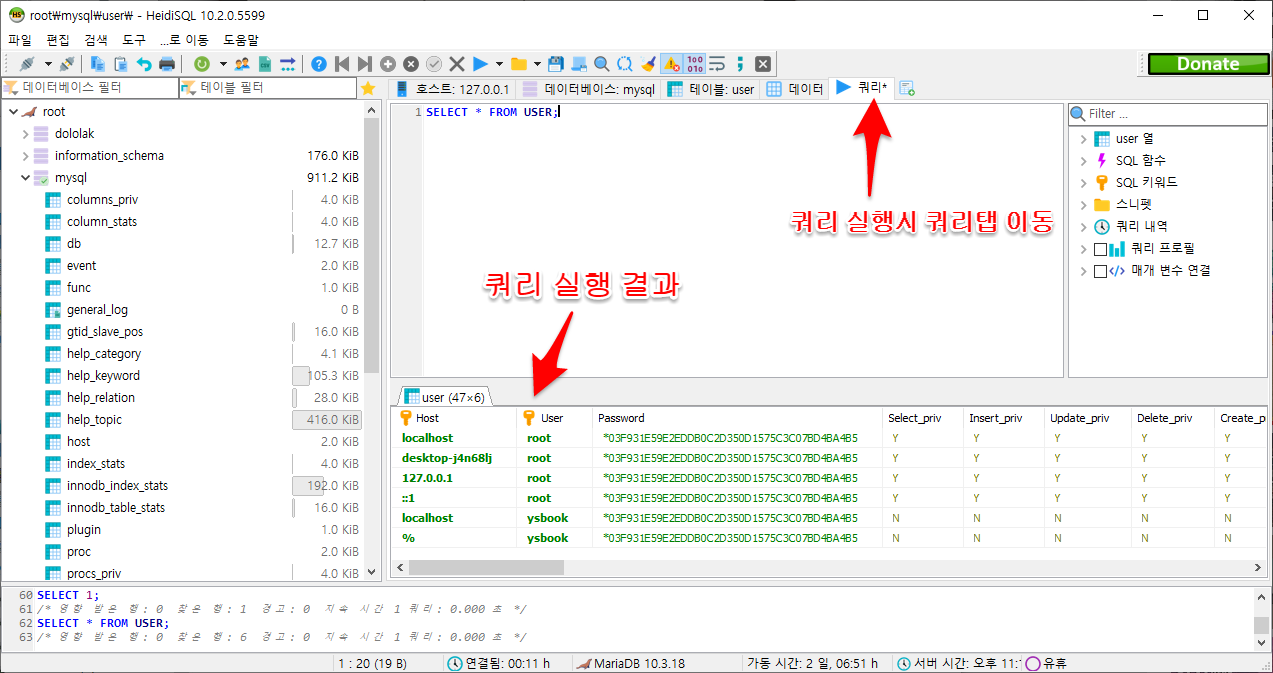Click the blue help question icon
The width and height of the screenshot is (1273, 673).
(x=319, y=64)
